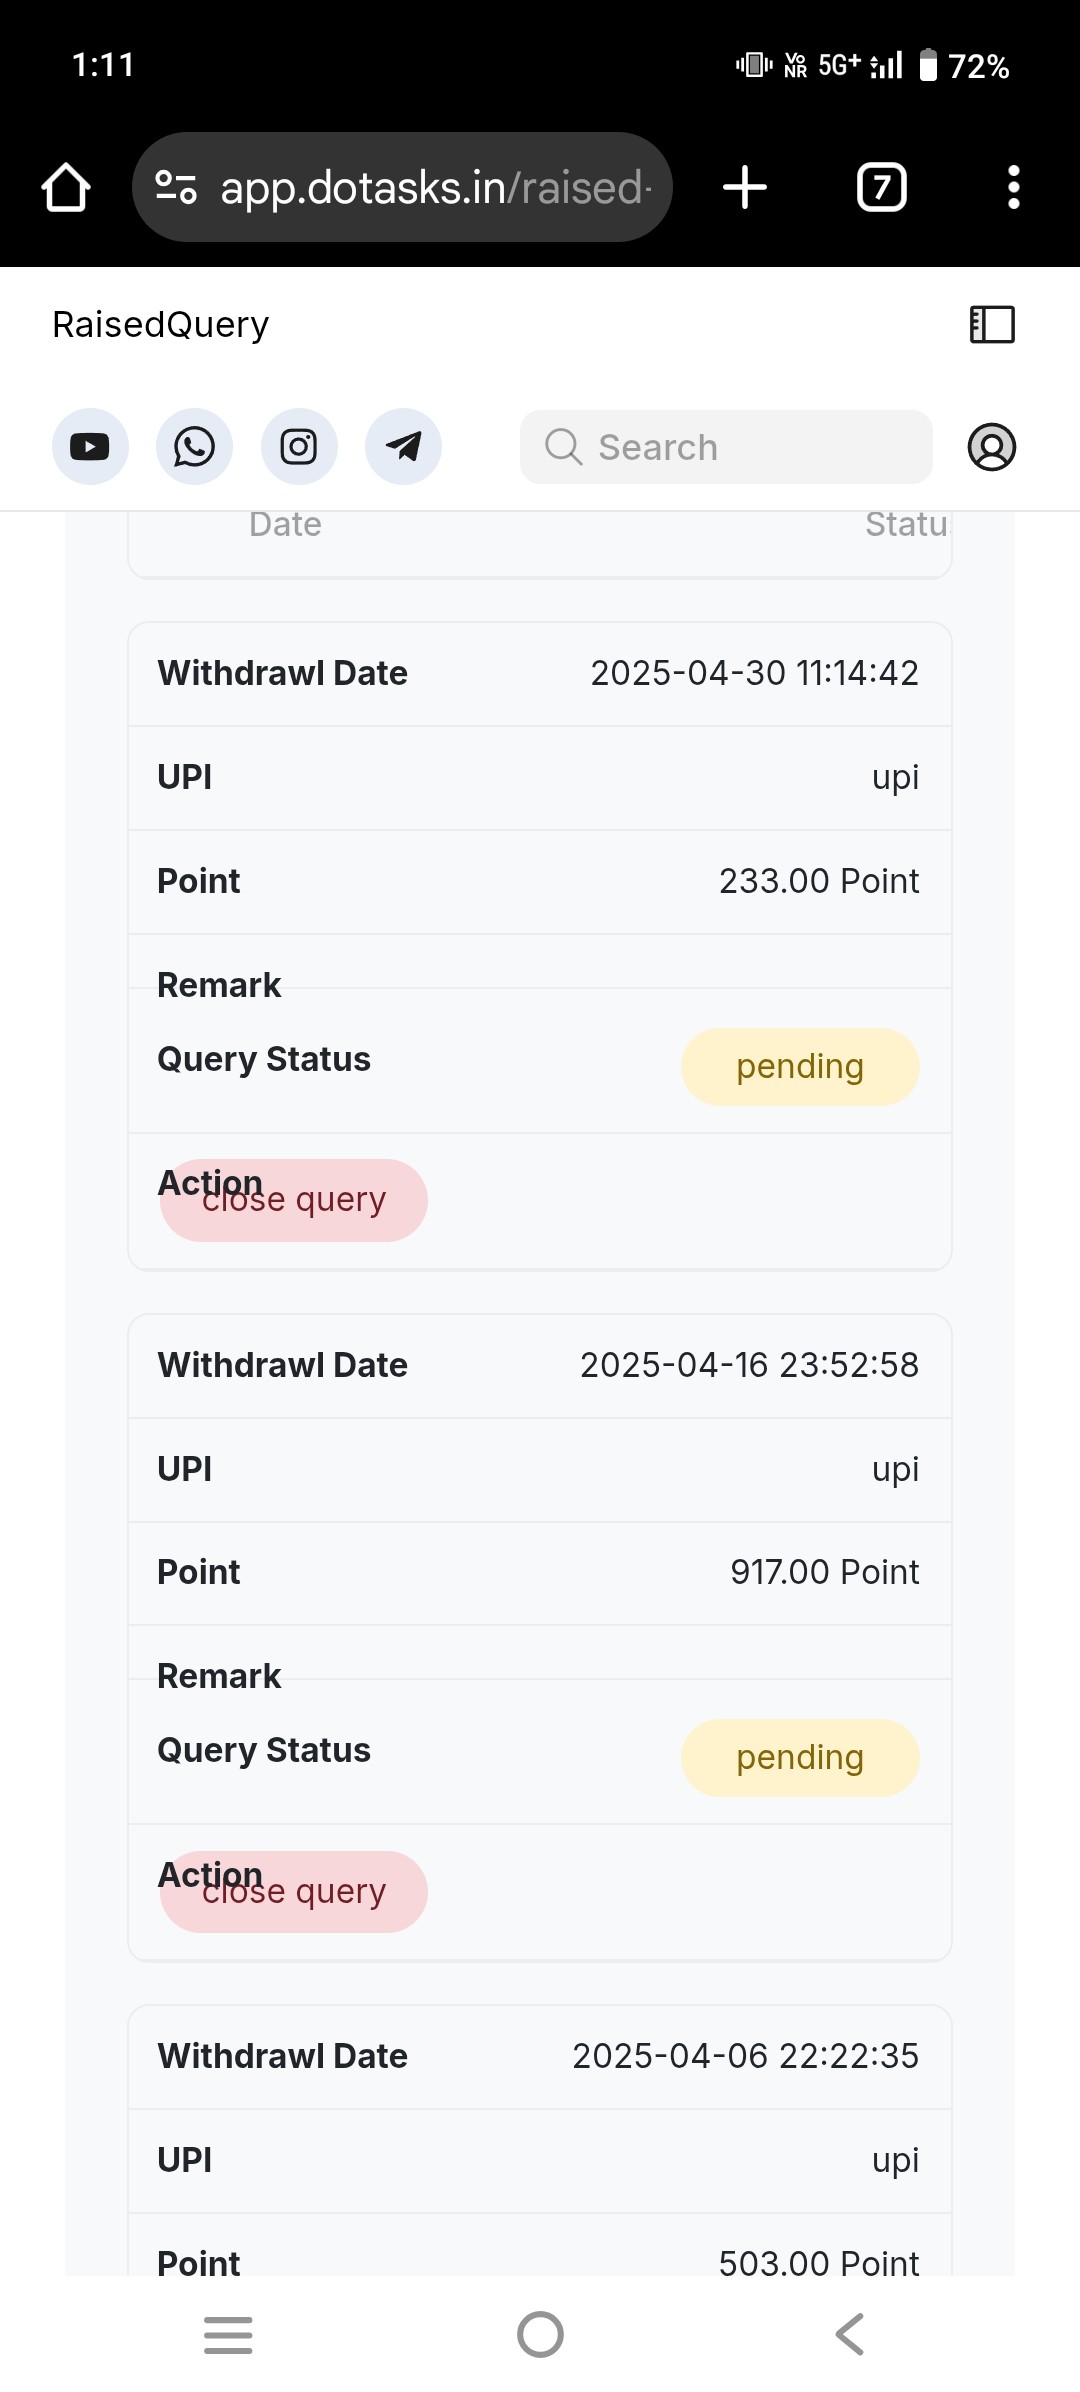Toggle the sidebar panel icon
The height and width of the screenshot is (2392, 1080).
[992, 324]
